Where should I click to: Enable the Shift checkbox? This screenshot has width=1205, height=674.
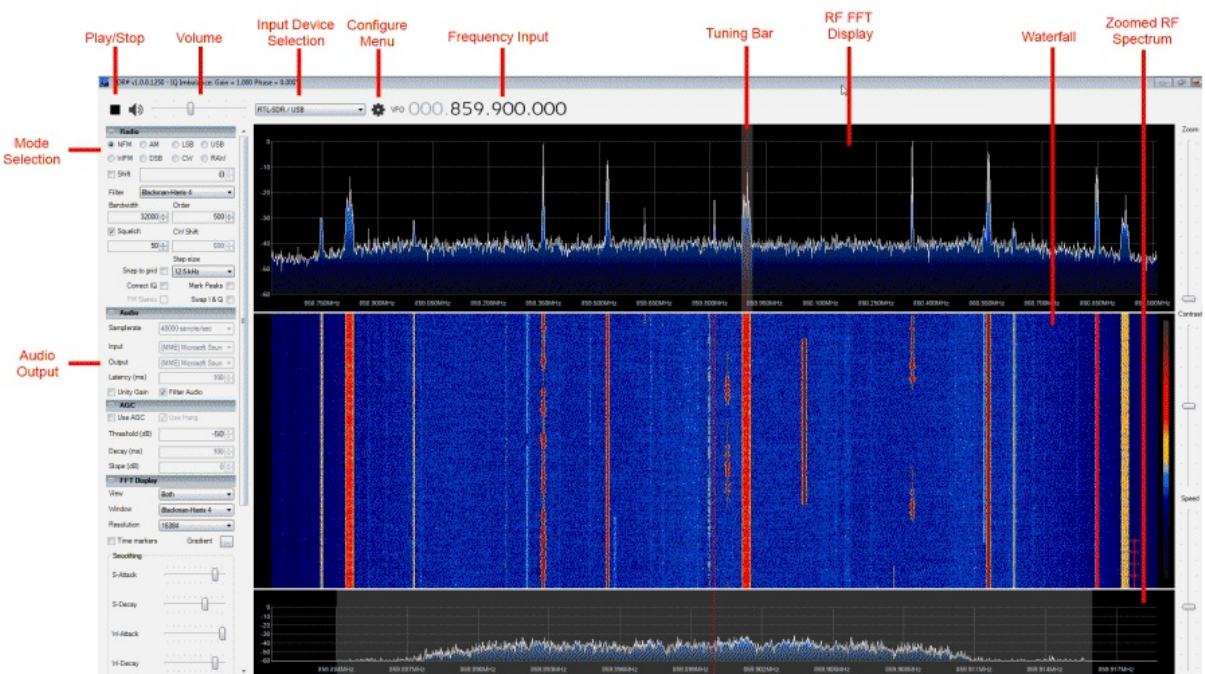click(111, 174)
